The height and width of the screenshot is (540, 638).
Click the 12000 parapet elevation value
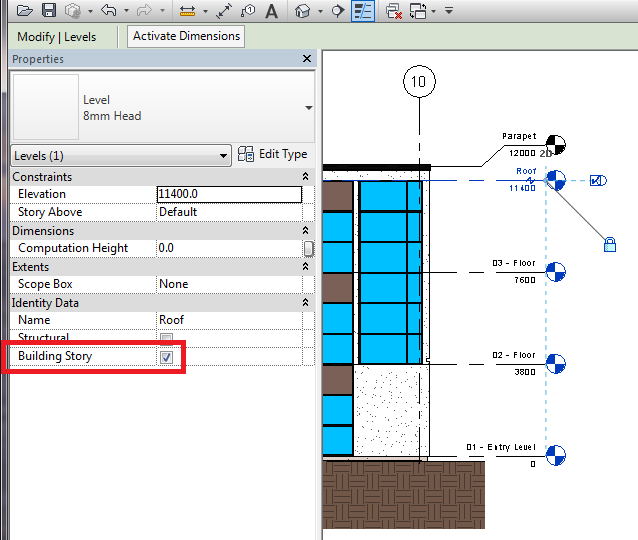[x=522, y=153]
